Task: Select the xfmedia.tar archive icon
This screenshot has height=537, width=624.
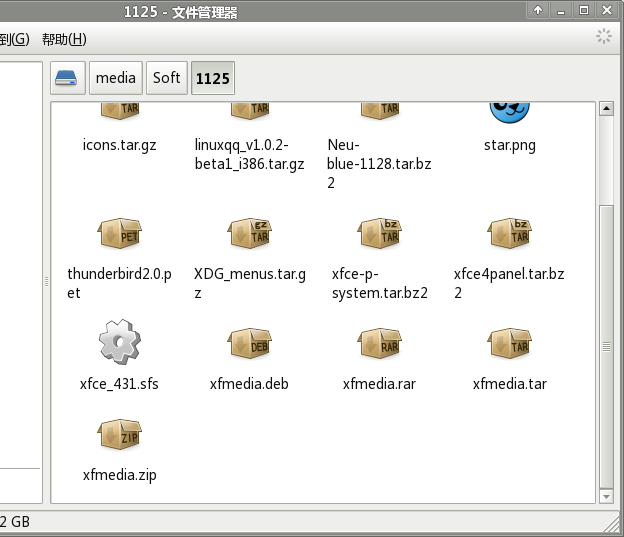Action: 510,343
